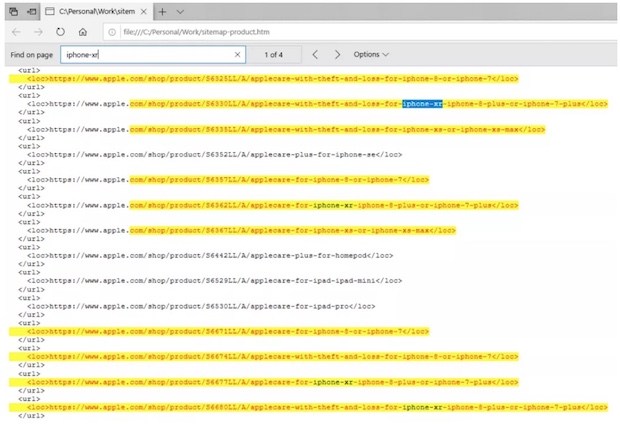Go to next find result
Screen dimensions: 620x441
[x=337, y=55]
